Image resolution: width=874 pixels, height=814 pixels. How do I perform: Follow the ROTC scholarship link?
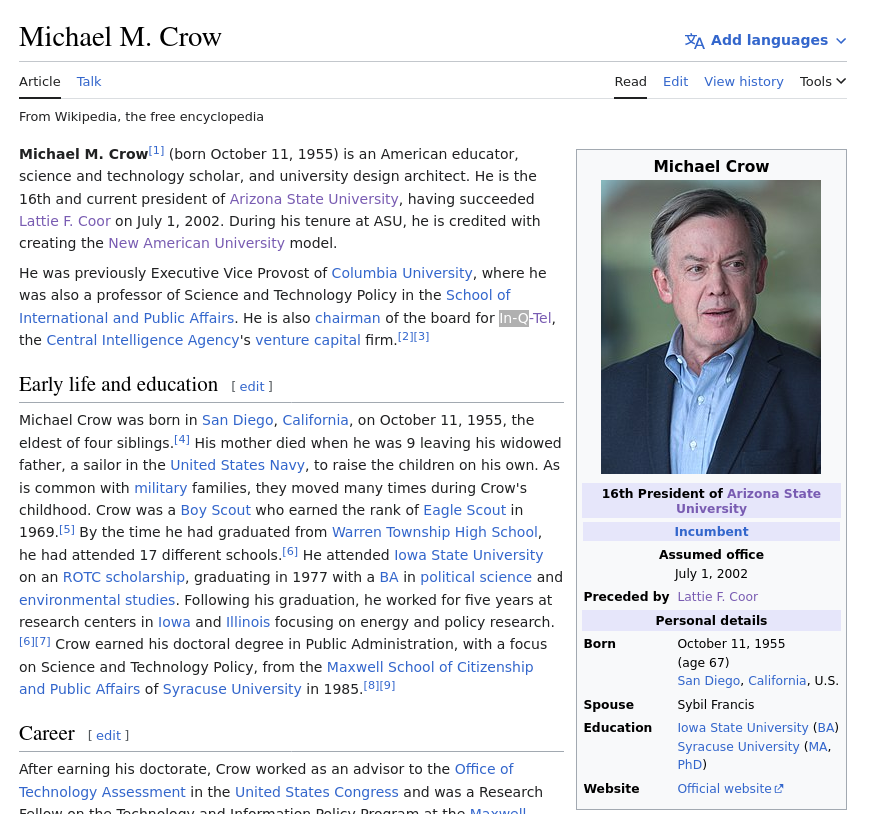[x=124, y=577]
